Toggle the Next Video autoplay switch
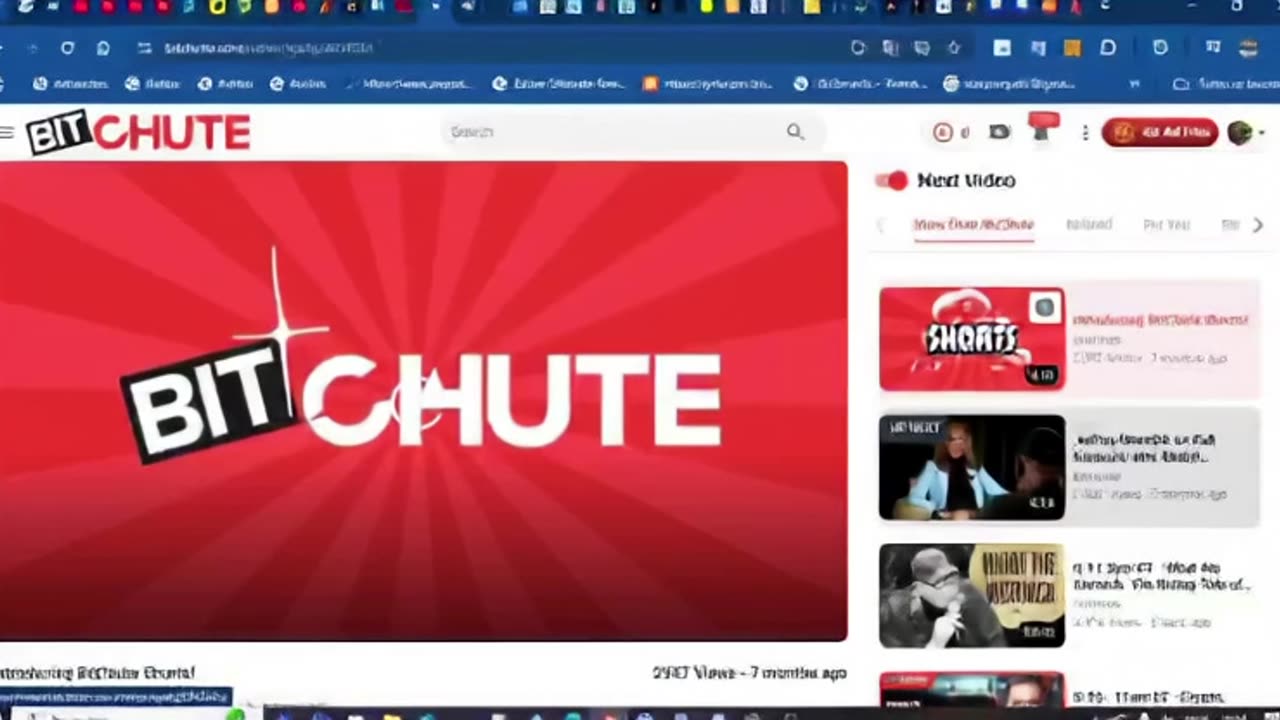This screenshot has height=720, width=1280. [x=891, y=180]
